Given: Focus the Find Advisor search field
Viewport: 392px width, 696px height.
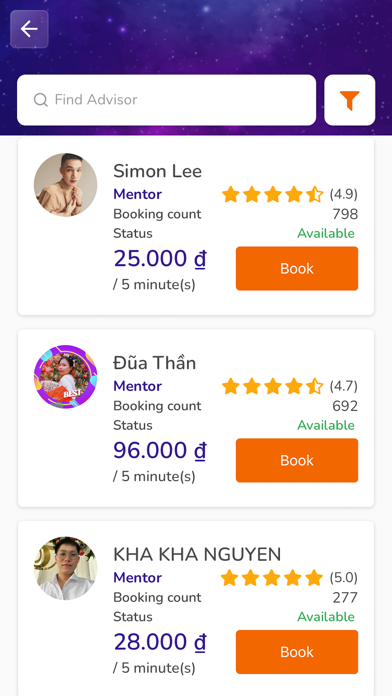Looking at the screenshot, I should click(x=166, y=100).
